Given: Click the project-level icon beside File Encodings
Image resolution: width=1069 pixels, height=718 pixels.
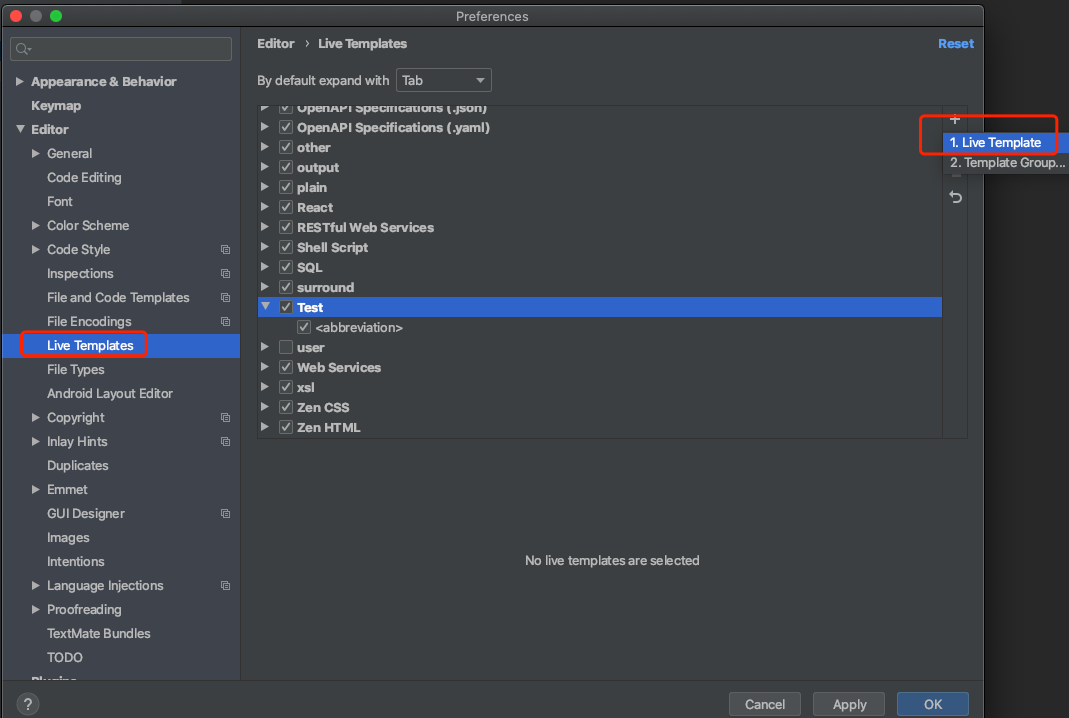Looking at the screenshot, I should click(x=225, y=321).
